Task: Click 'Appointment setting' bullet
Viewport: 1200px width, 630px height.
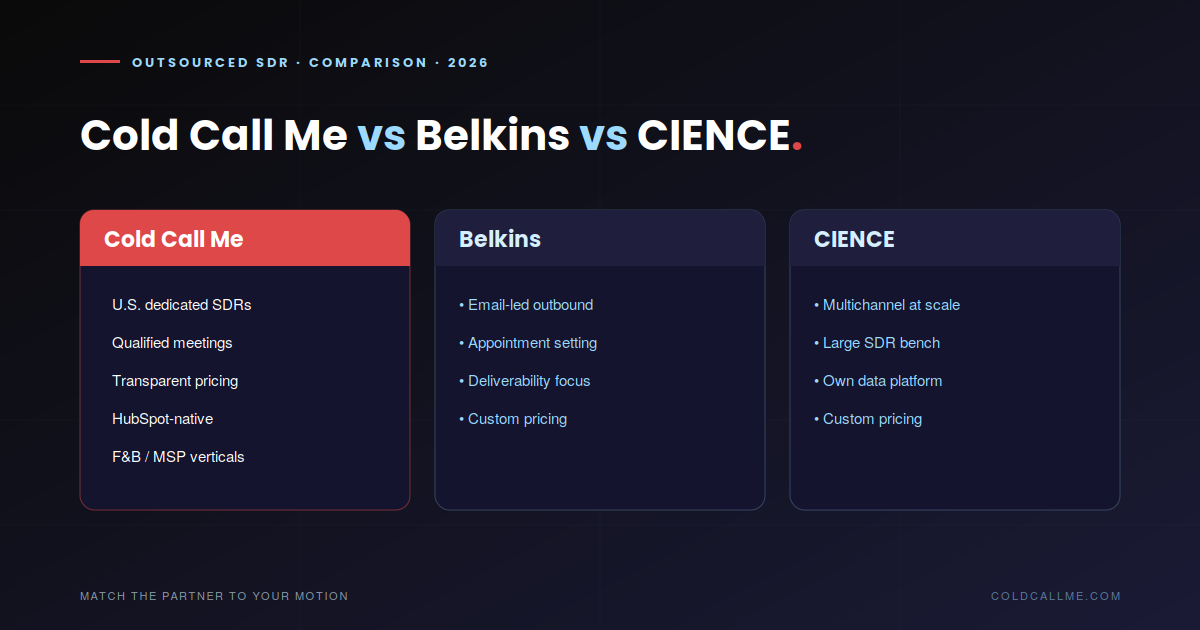Action: (528, 343)
